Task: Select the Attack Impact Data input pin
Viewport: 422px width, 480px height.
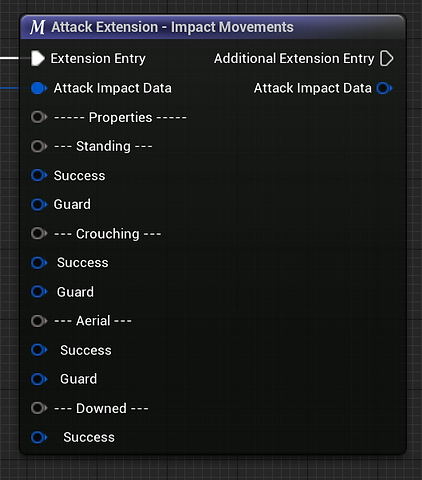Action: pyautogui.click(x=39, y=88)
